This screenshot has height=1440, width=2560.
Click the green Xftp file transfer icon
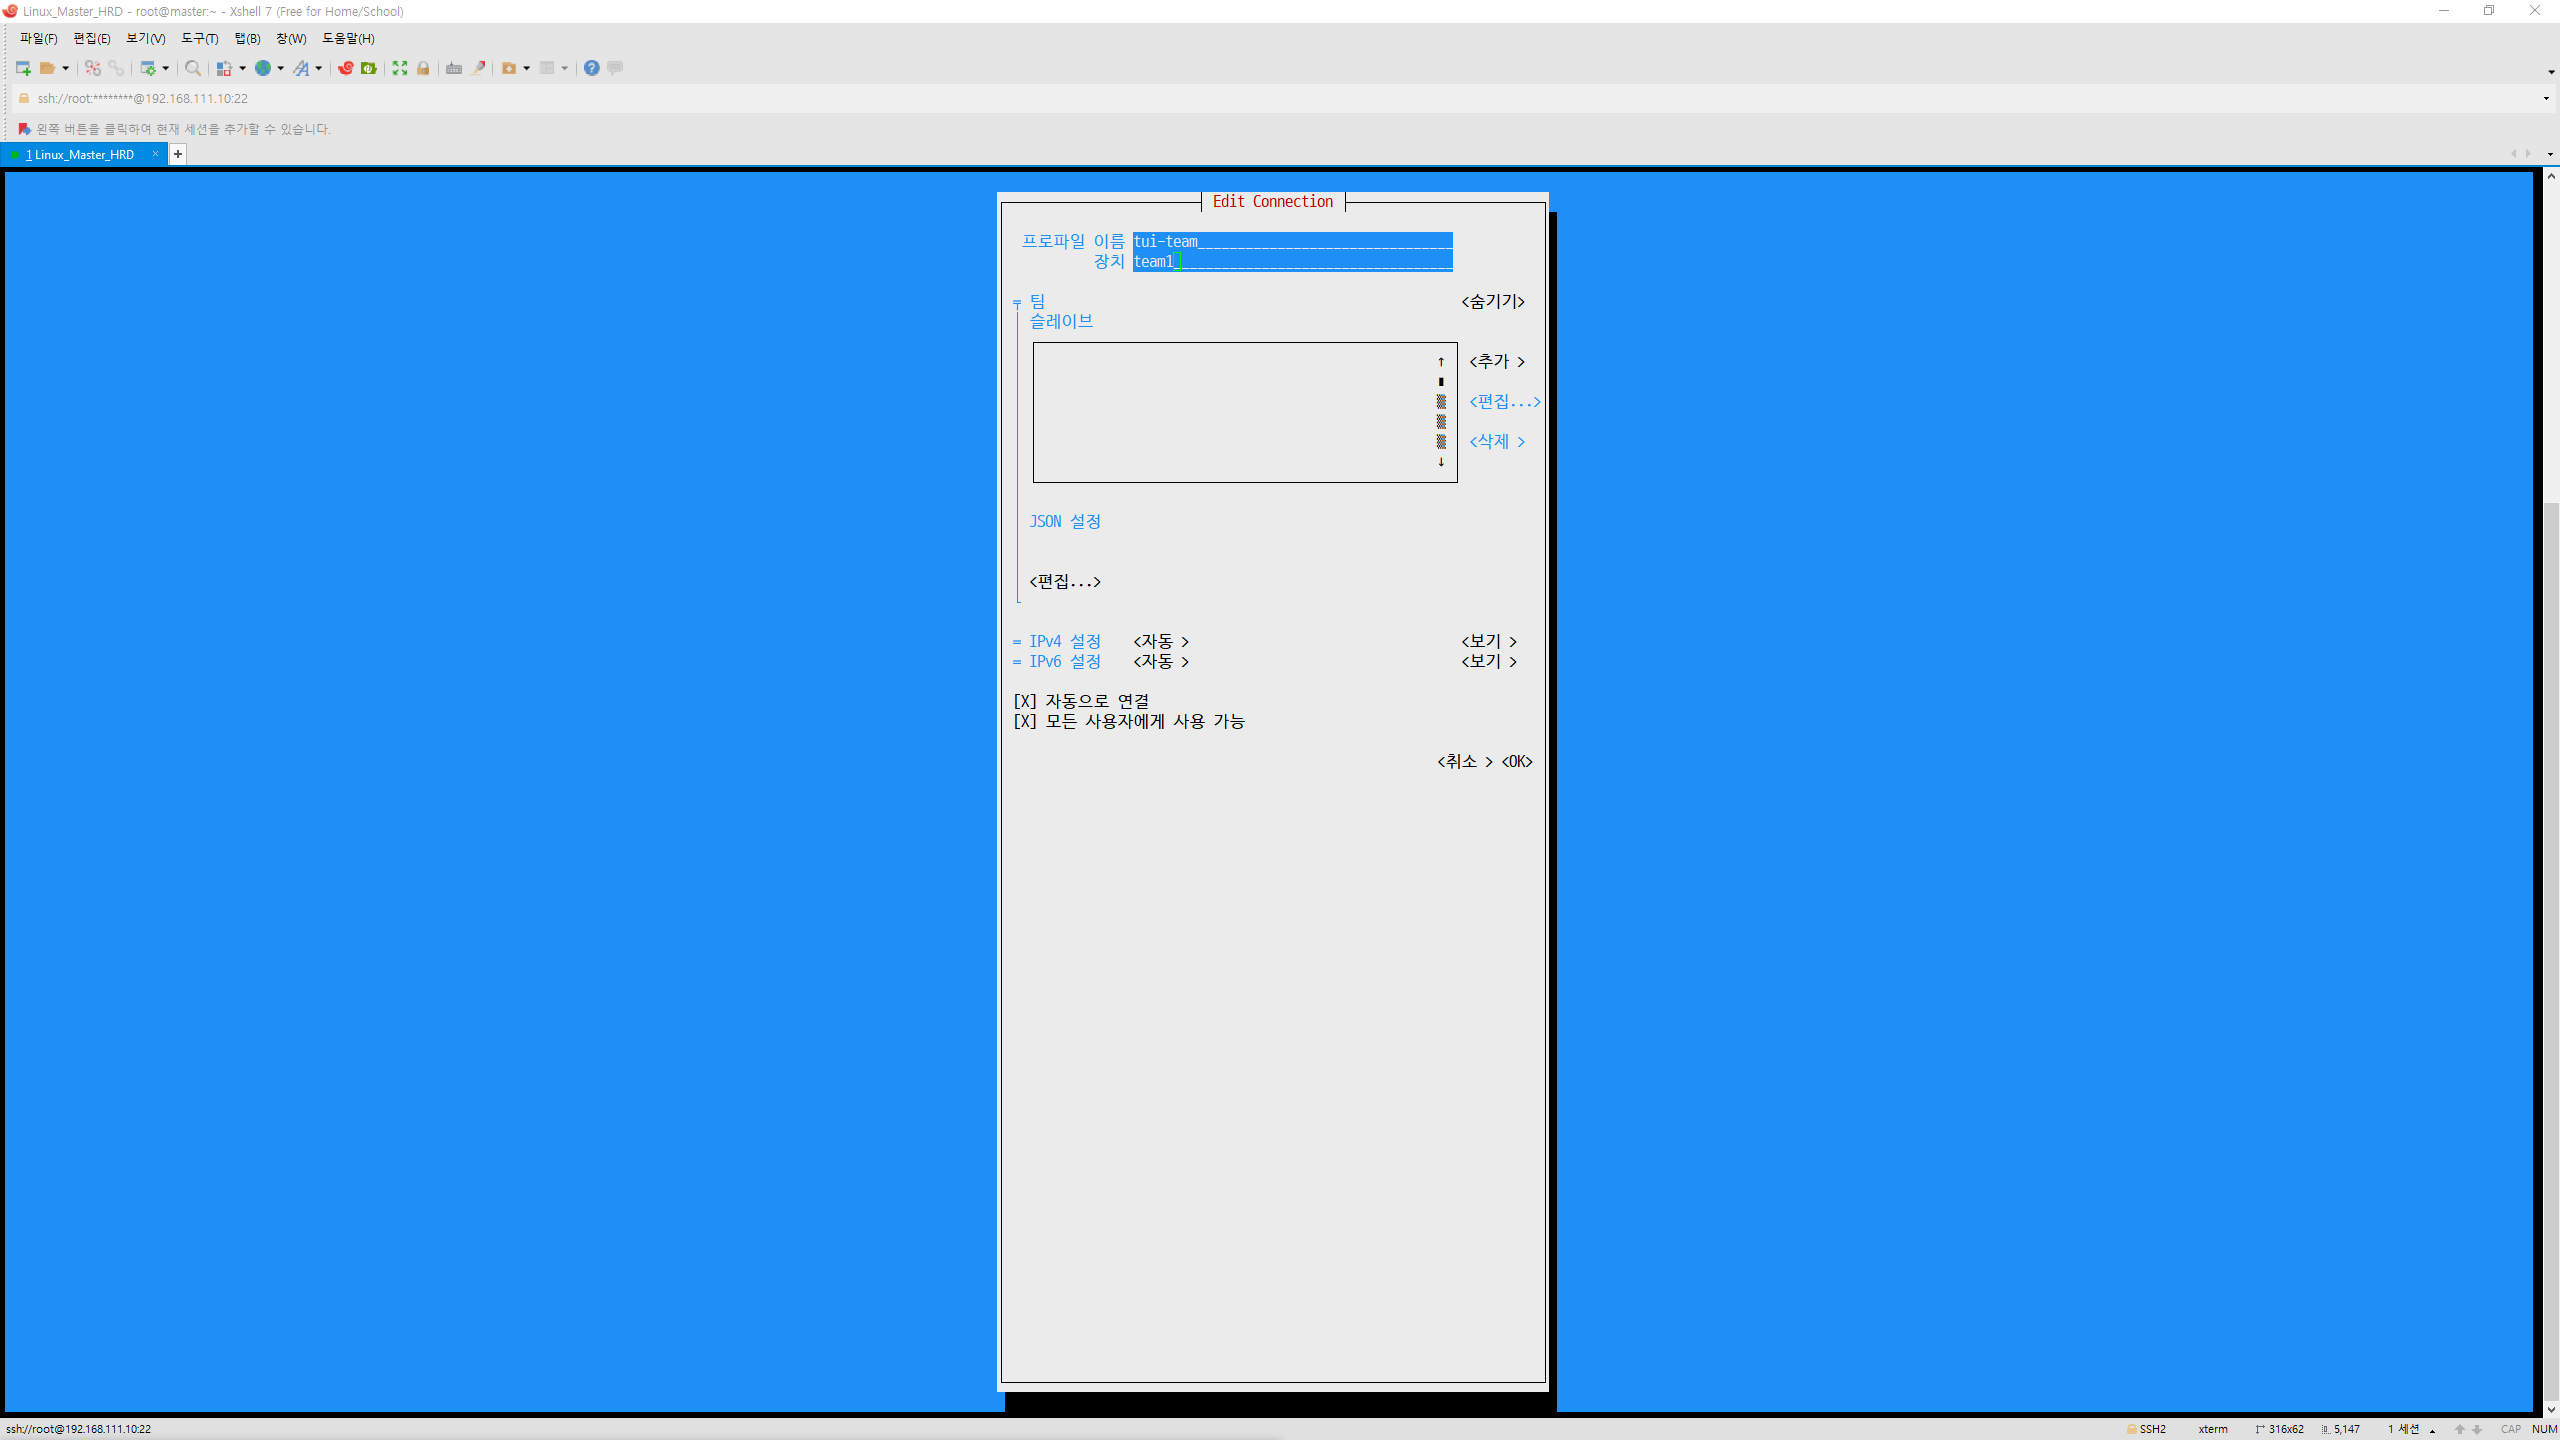tap(369, 68)
